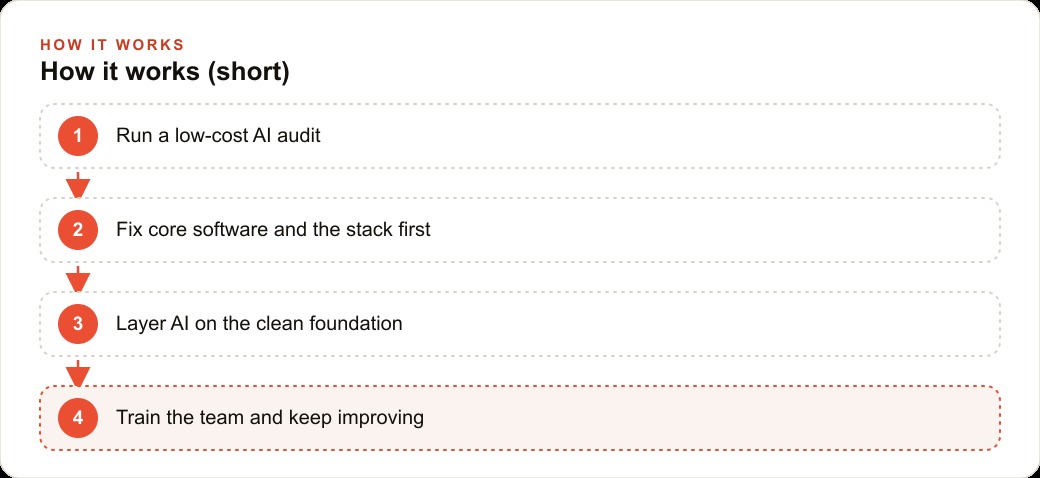
Task: Click the arrow between steps 1 and 2
Action: point(78,184)
